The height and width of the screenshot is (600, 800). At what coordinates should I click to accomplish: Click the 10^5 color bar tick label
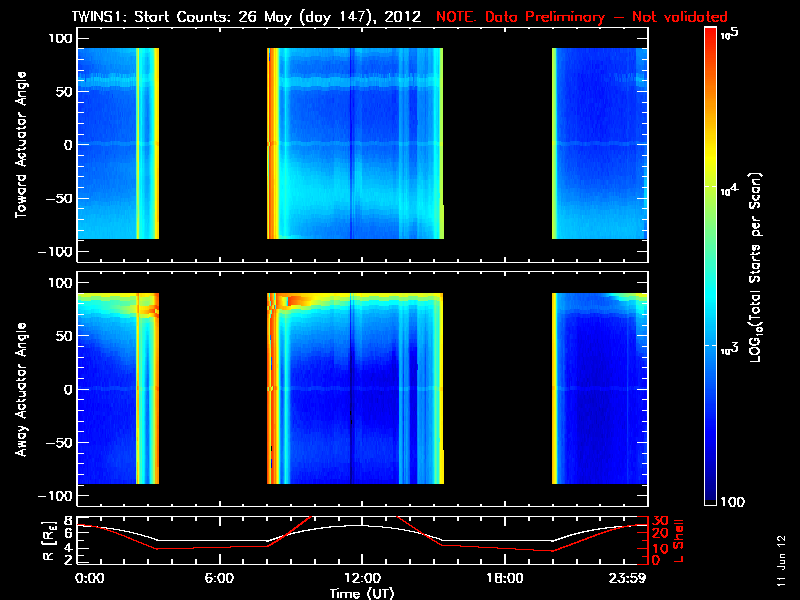pos(728,34)
